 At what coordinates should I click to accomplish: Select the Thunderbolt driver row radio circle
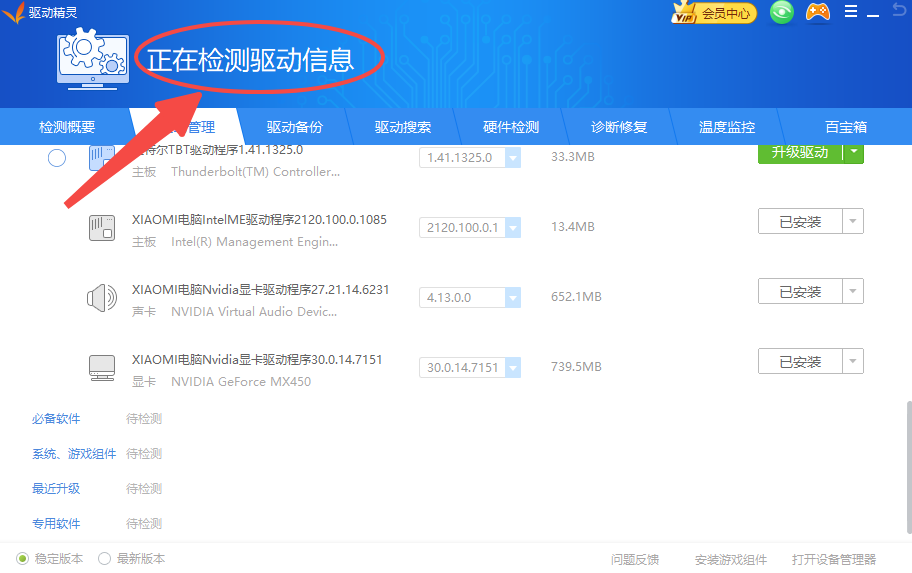pyautogui.click(x=57, y=158)
